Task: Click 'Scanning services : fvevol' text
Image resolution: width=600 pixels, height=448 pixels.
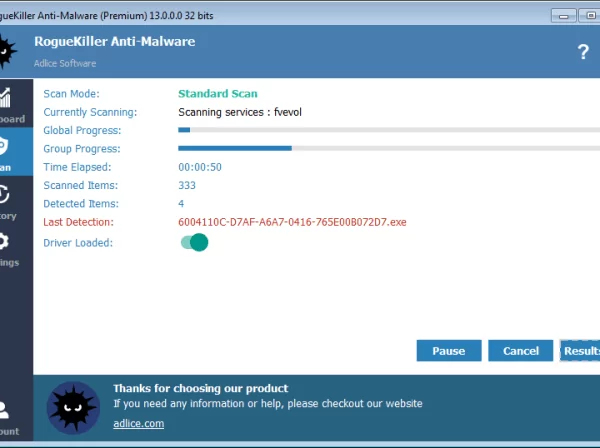Action: point(240,112)
